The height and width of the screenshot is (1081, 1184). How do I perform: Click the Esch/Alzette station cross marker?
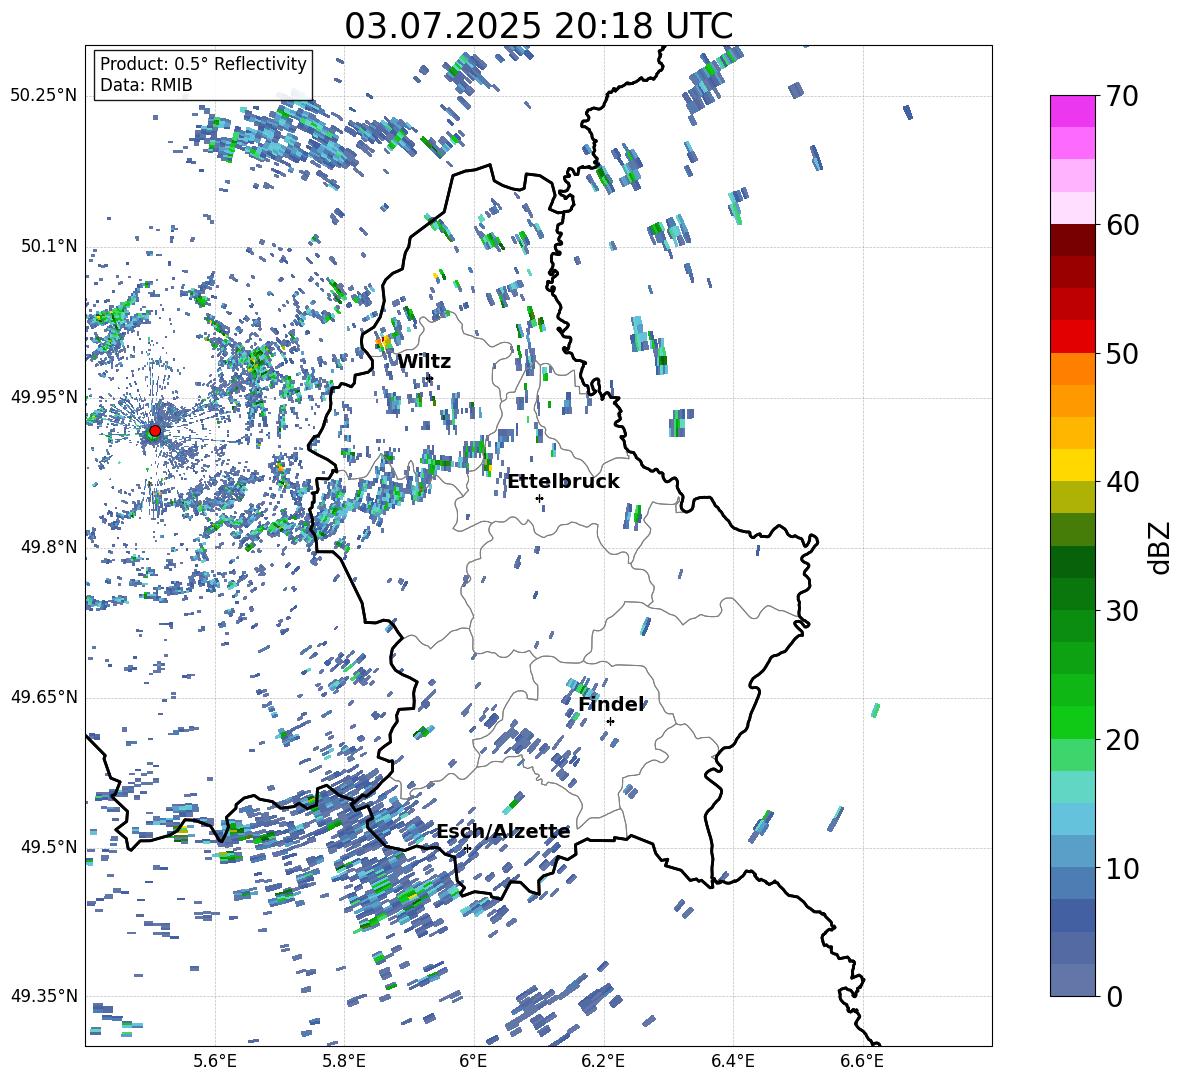point(467,848)
